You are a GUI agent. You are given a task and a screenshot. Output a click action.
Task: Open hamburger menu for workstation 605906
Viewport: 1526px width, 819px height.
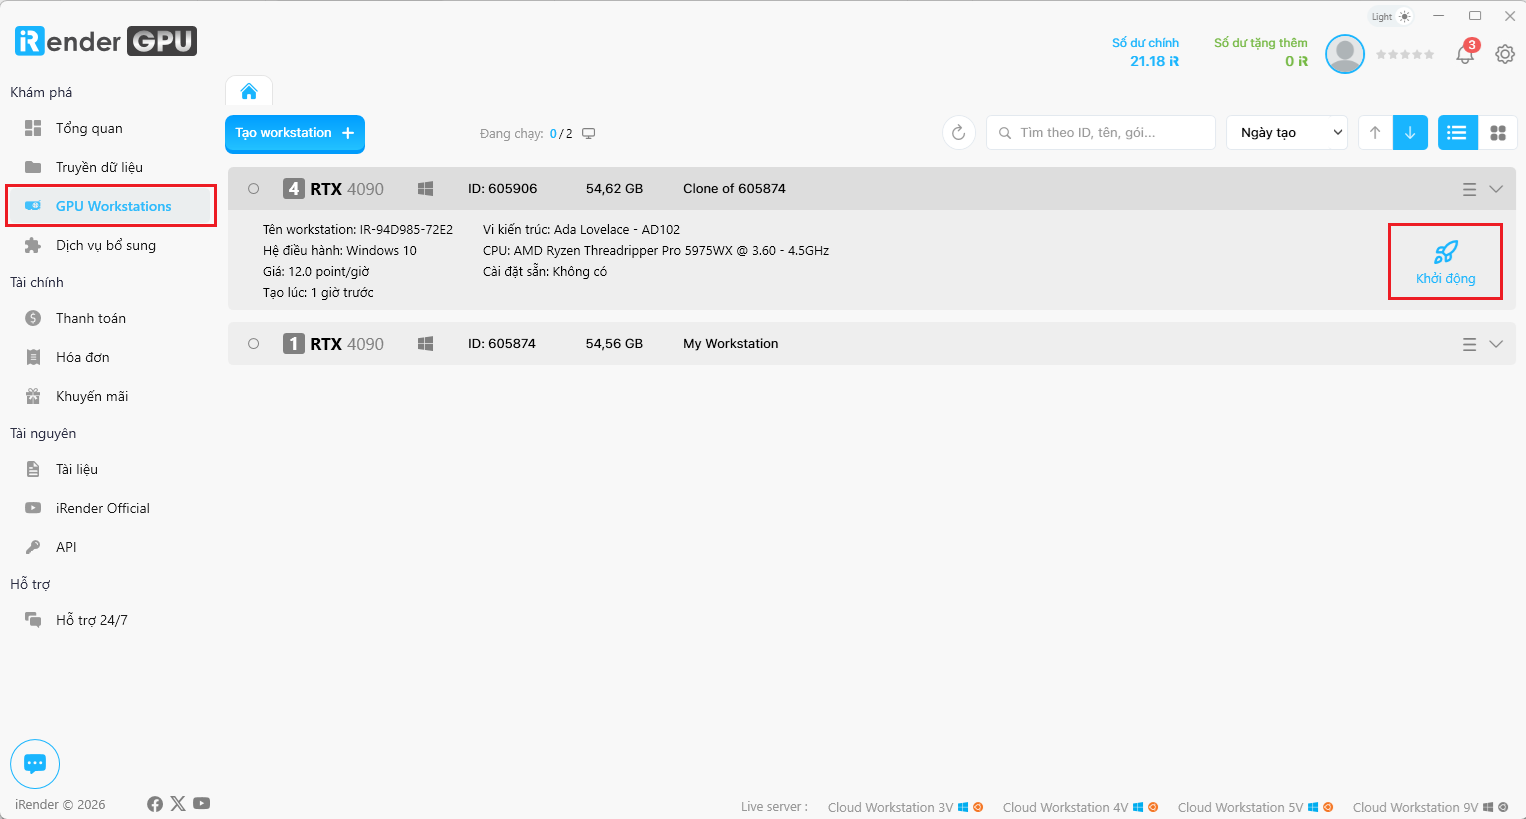click(1469, 189)
